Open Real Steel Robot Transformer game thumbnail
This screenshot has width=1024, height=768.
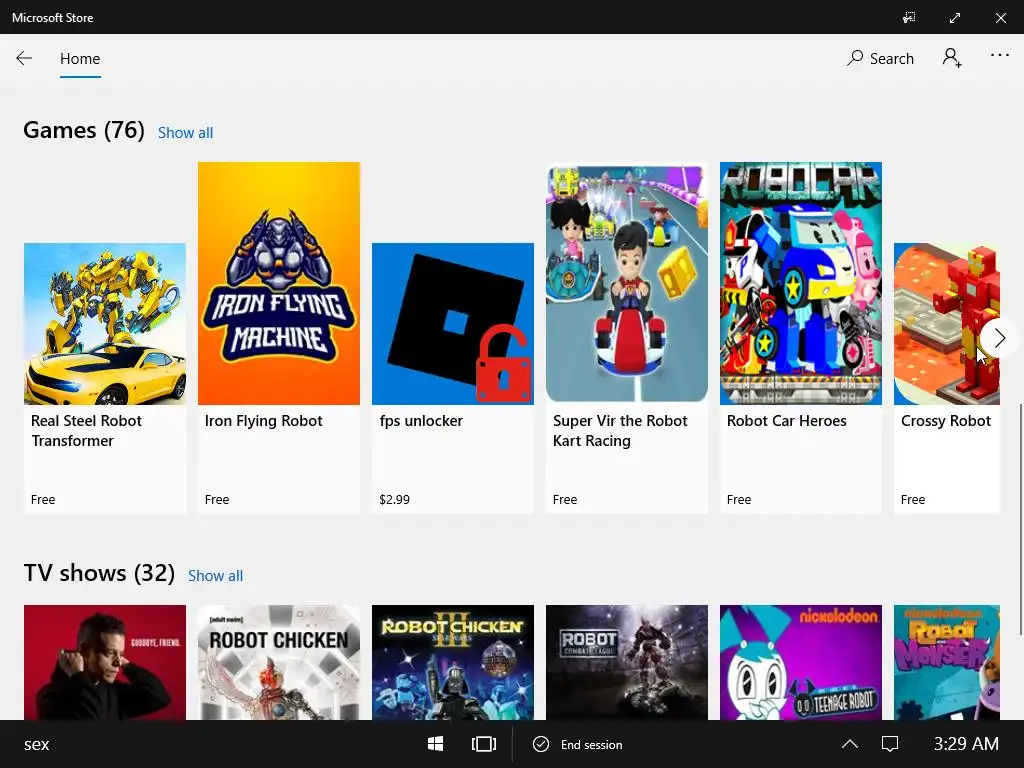[104, 324]
